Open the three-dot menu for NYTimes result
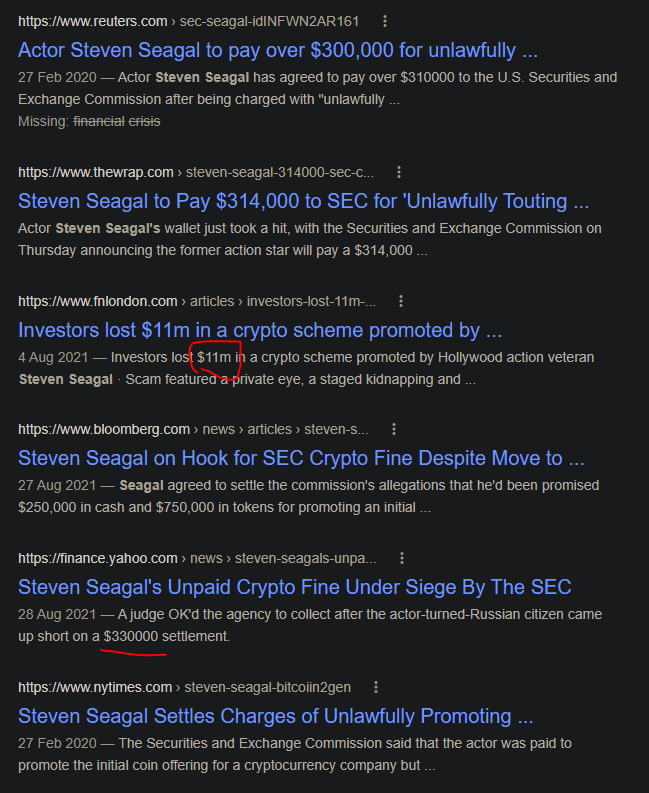 (x=375, y=687)
